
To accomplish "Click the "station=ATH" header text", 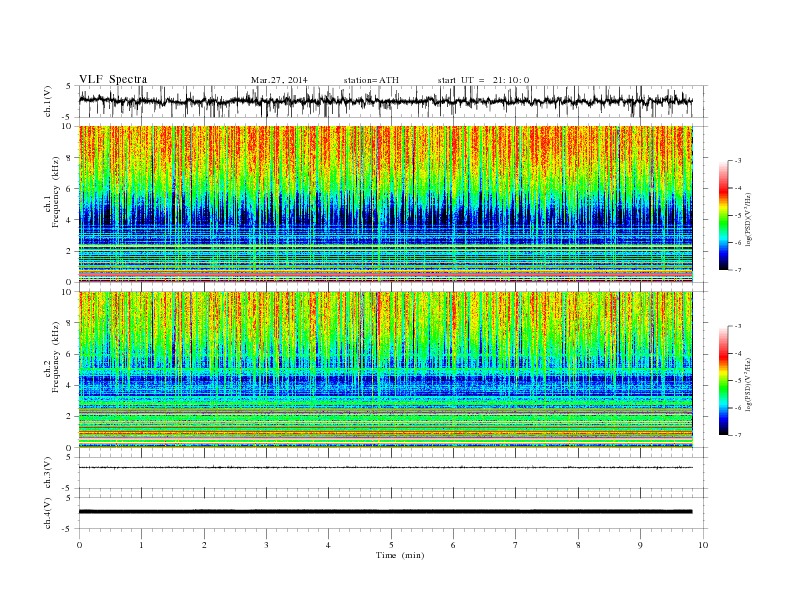I will [371, 80].
